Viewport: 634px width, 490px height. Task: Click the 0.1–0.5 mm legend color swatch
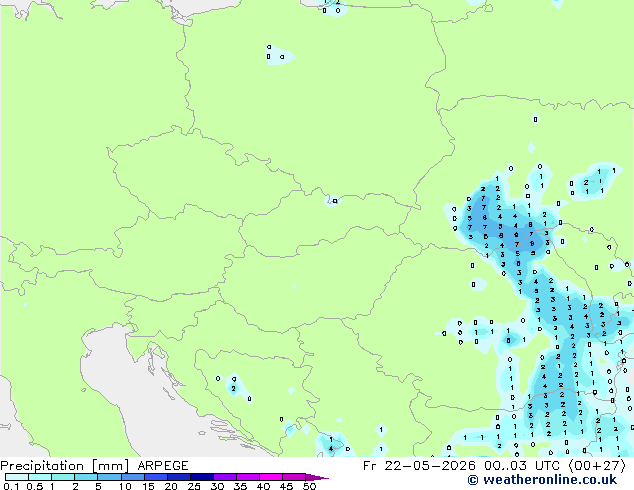pos(17,477)
